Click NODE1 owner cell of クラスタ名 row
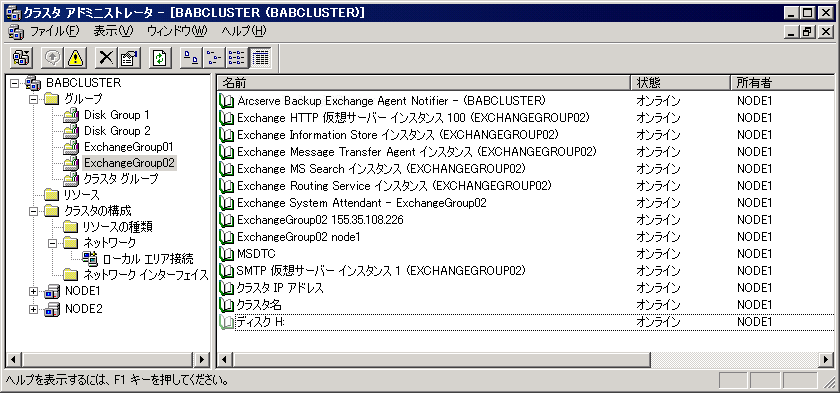840x393 pixels. (x=754, y=305)
